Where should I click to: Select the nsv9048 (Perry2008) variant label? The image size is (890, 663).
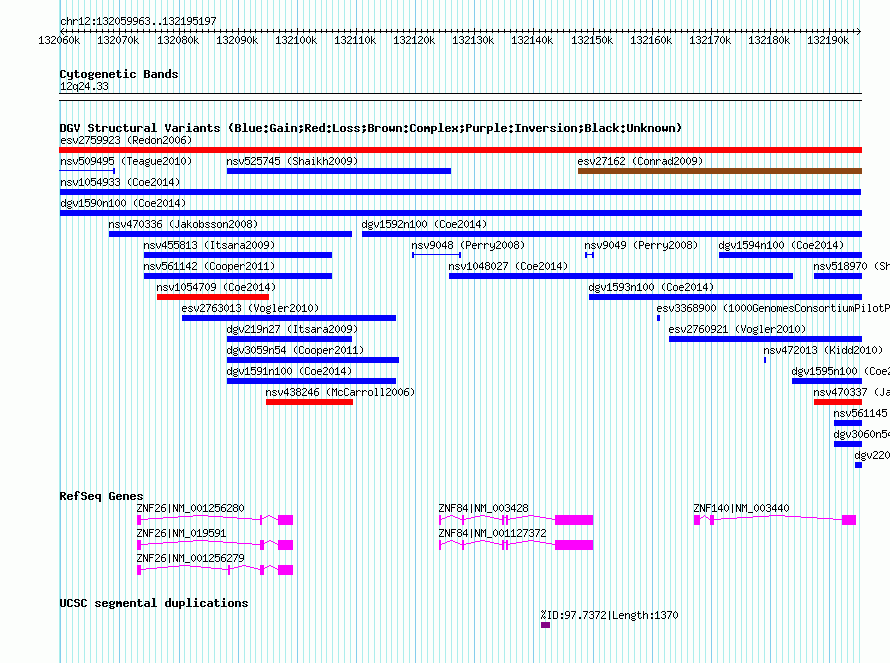pos(468,245)
